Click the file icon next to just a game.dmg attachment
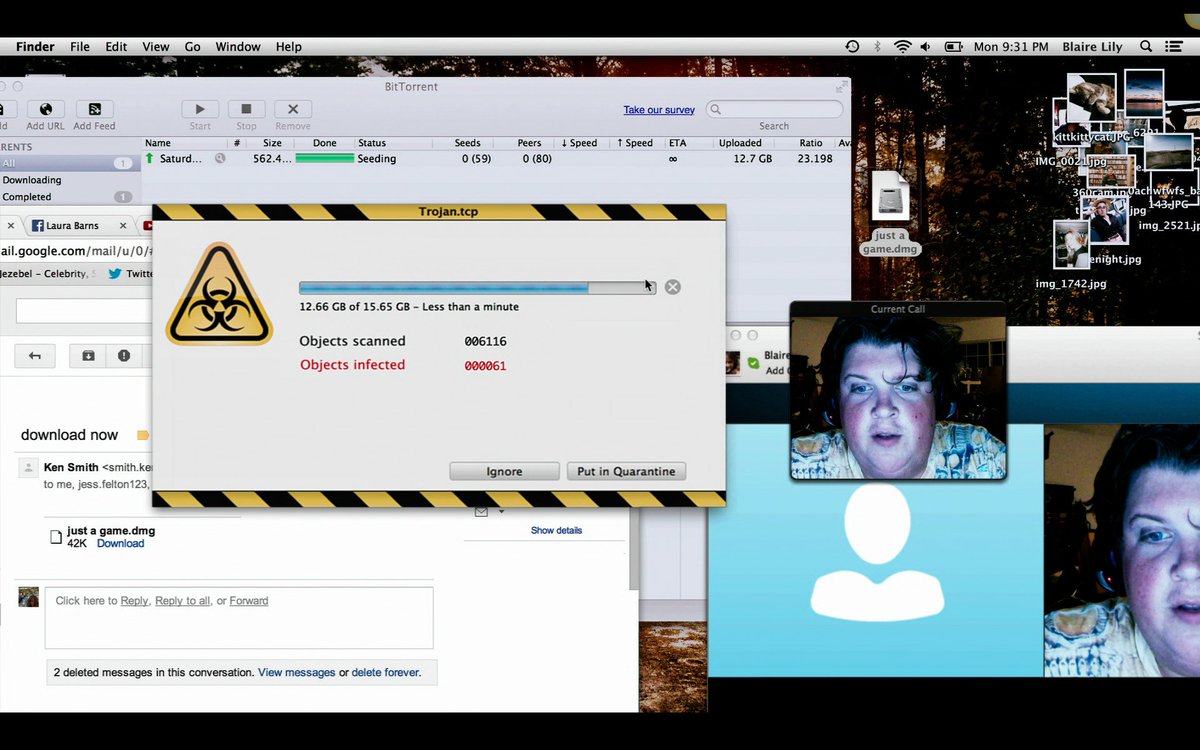 click(x=56, y=537)
